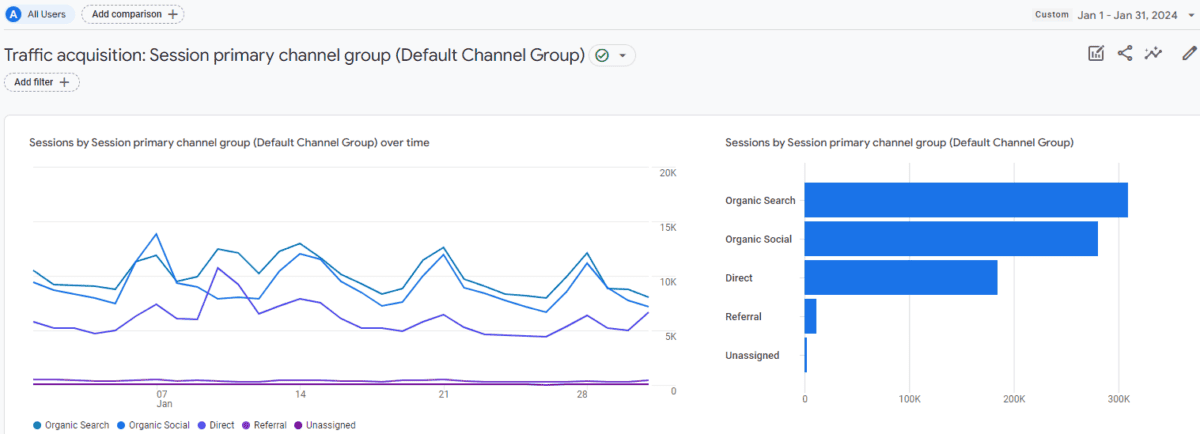The width and height of the screenshot is (1200, 434).
Task: Click the Customize report chart icon
Action: (1096, 54)
